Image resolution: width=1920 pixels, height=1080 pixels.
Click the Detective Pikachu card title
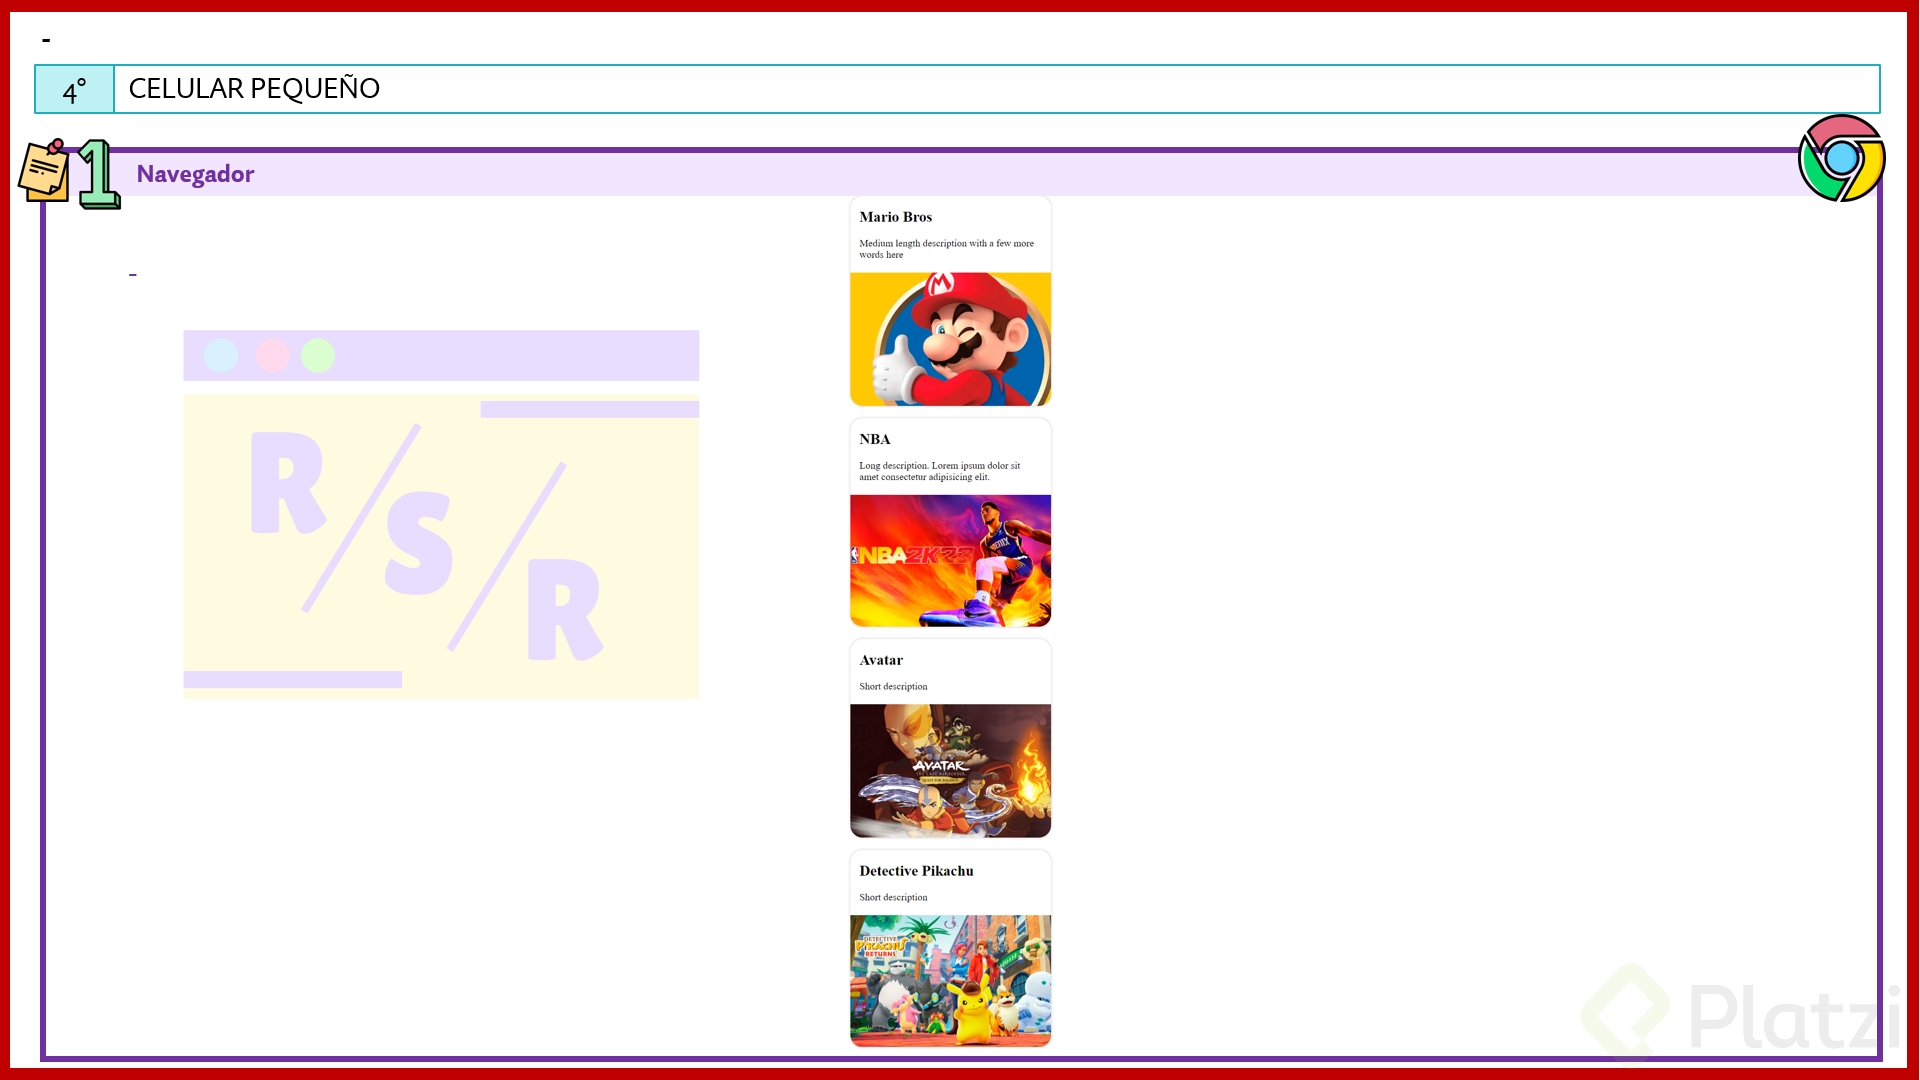click(x=915, y=871)
